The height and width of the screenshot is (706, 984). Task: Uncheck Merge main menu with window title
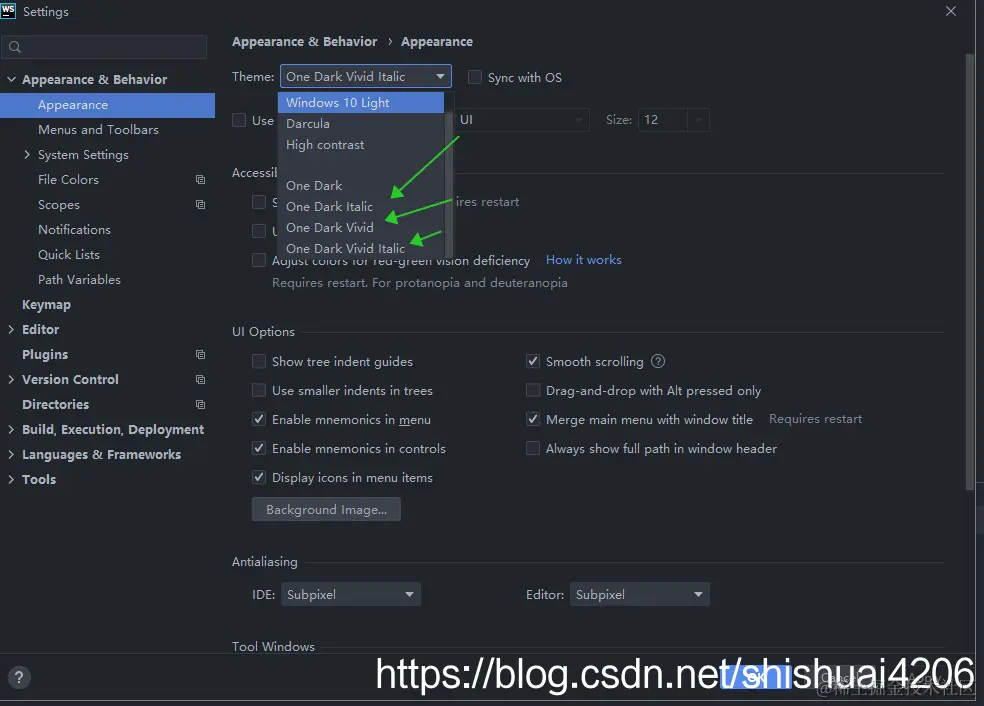click(533, 419)
